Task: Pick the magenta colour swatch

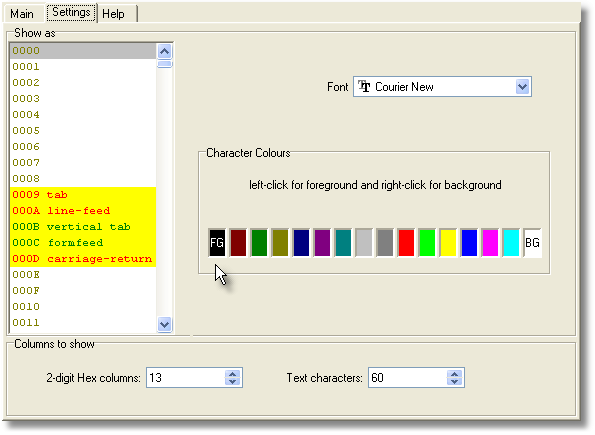Action: click(x=490, y=243)
